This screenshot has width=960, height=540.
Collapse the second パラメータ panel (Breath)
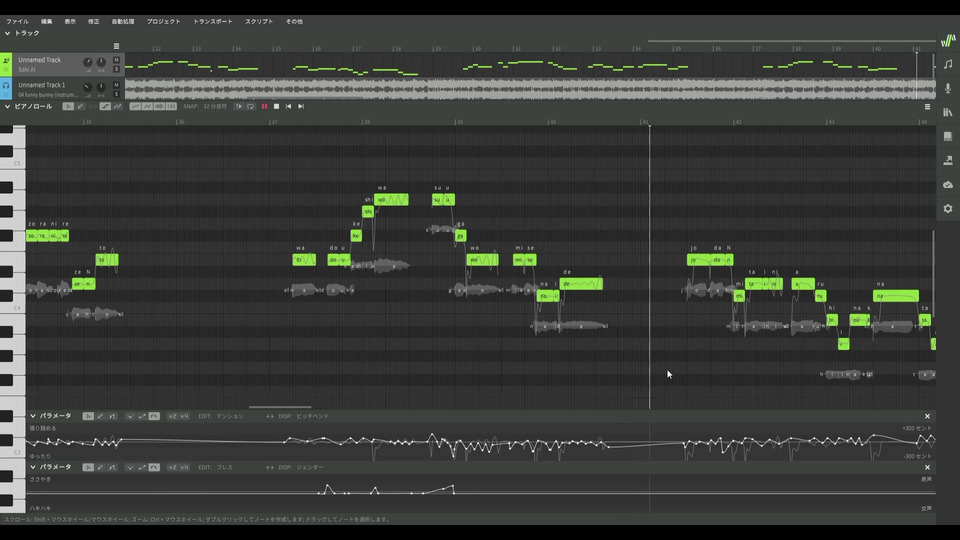33,467
